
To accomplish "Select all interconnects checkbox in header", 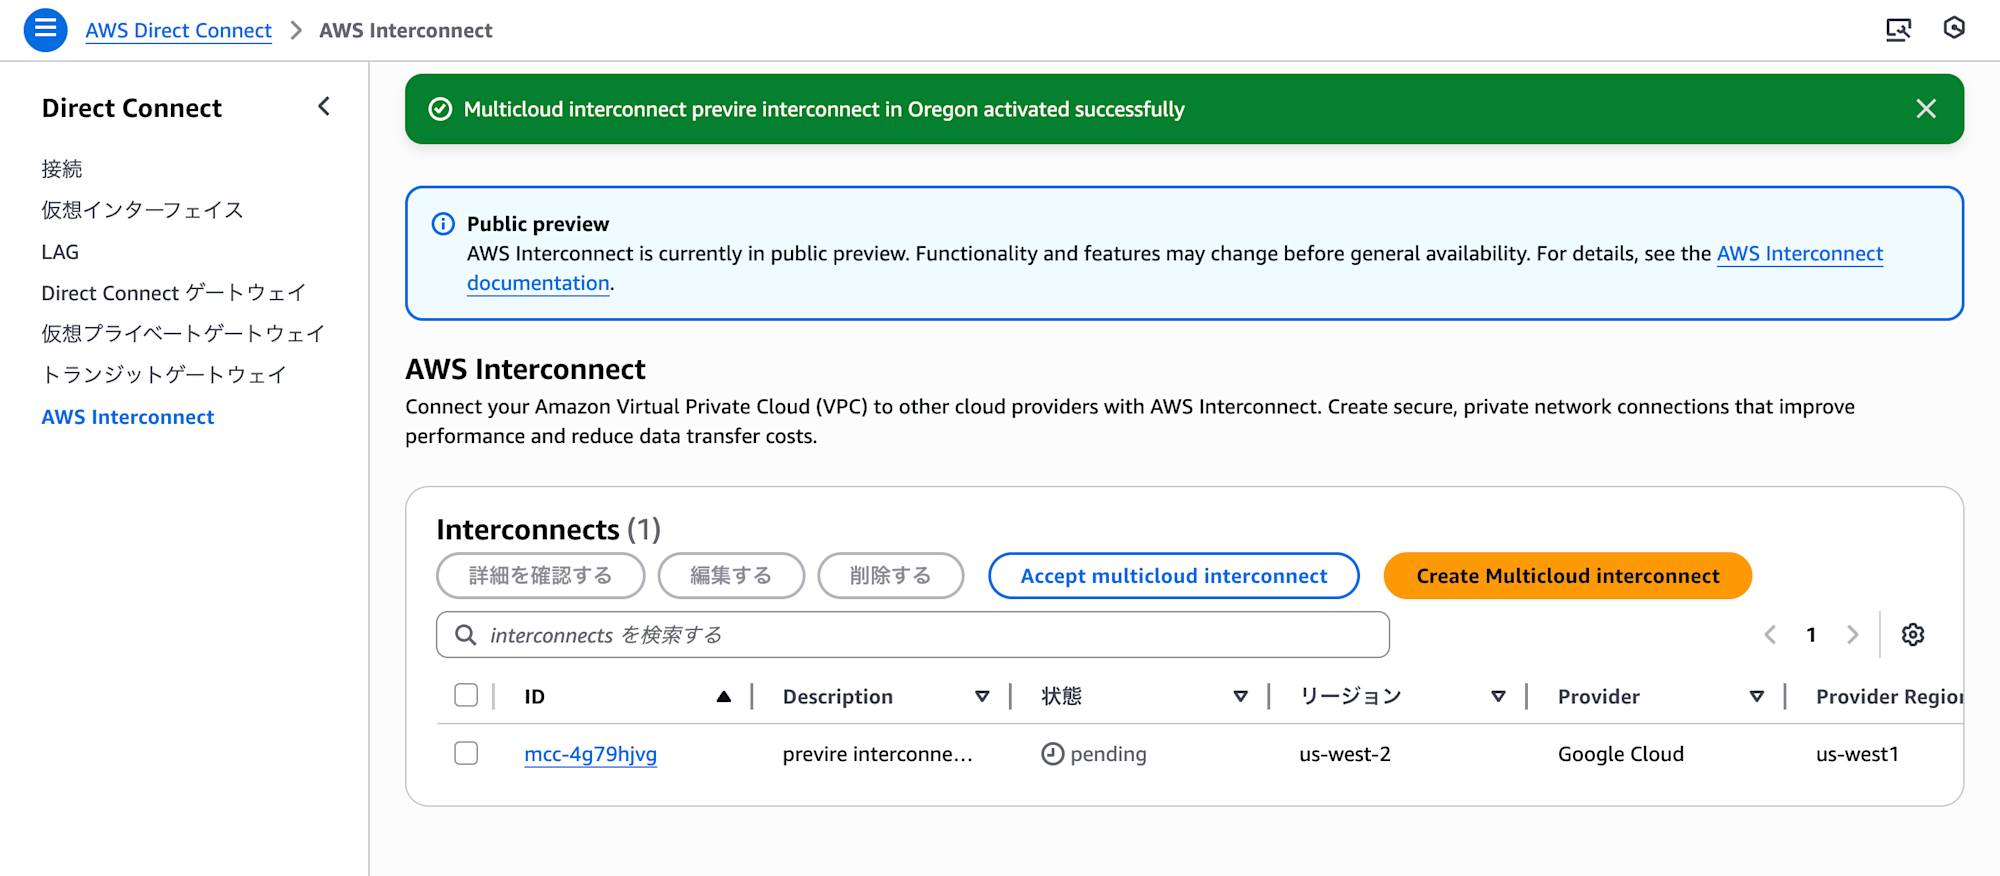I will [x=466, y=695].
